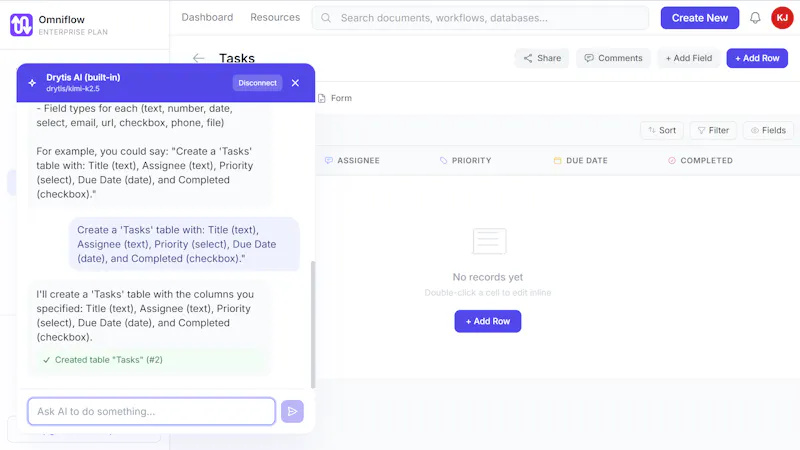Screen dimensions: 800x450
Task: Click the ENTERPRISE PLAN label
Action: tap(73, 32)
